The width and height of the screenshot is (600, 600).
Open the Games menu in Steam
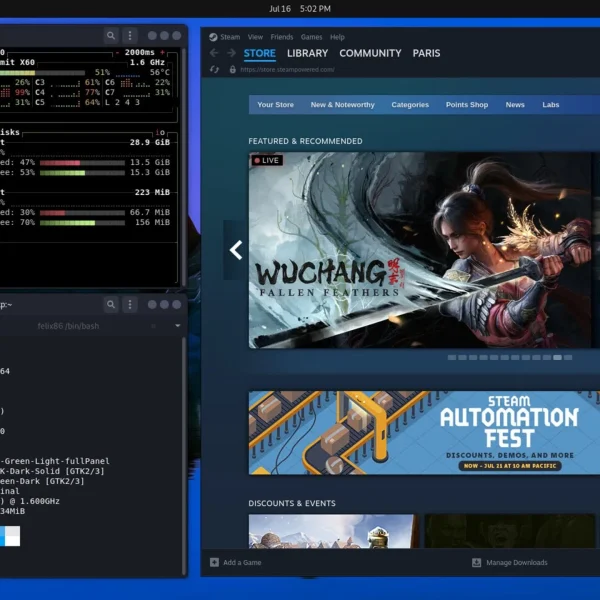click(x=311, y=37)
